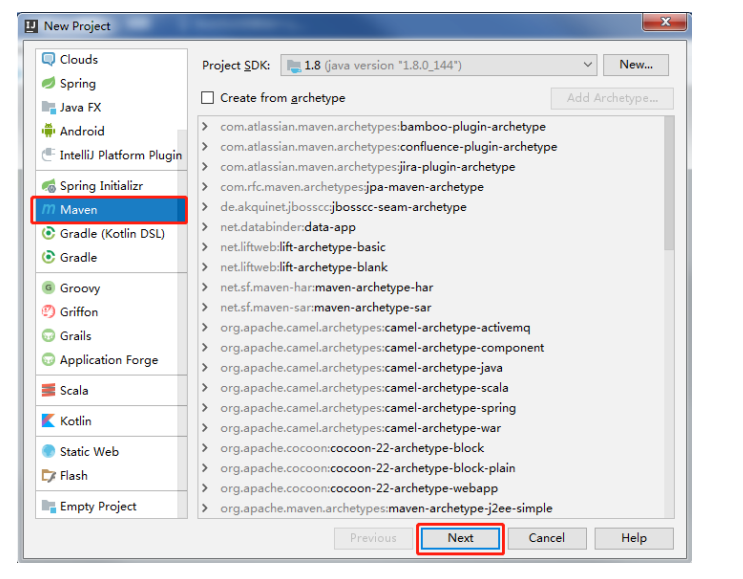The width and height of the screenshot is (743, 579).
Task: Expand jbosscc-seam-archetype chevron
Action: (x=205, y=207)
